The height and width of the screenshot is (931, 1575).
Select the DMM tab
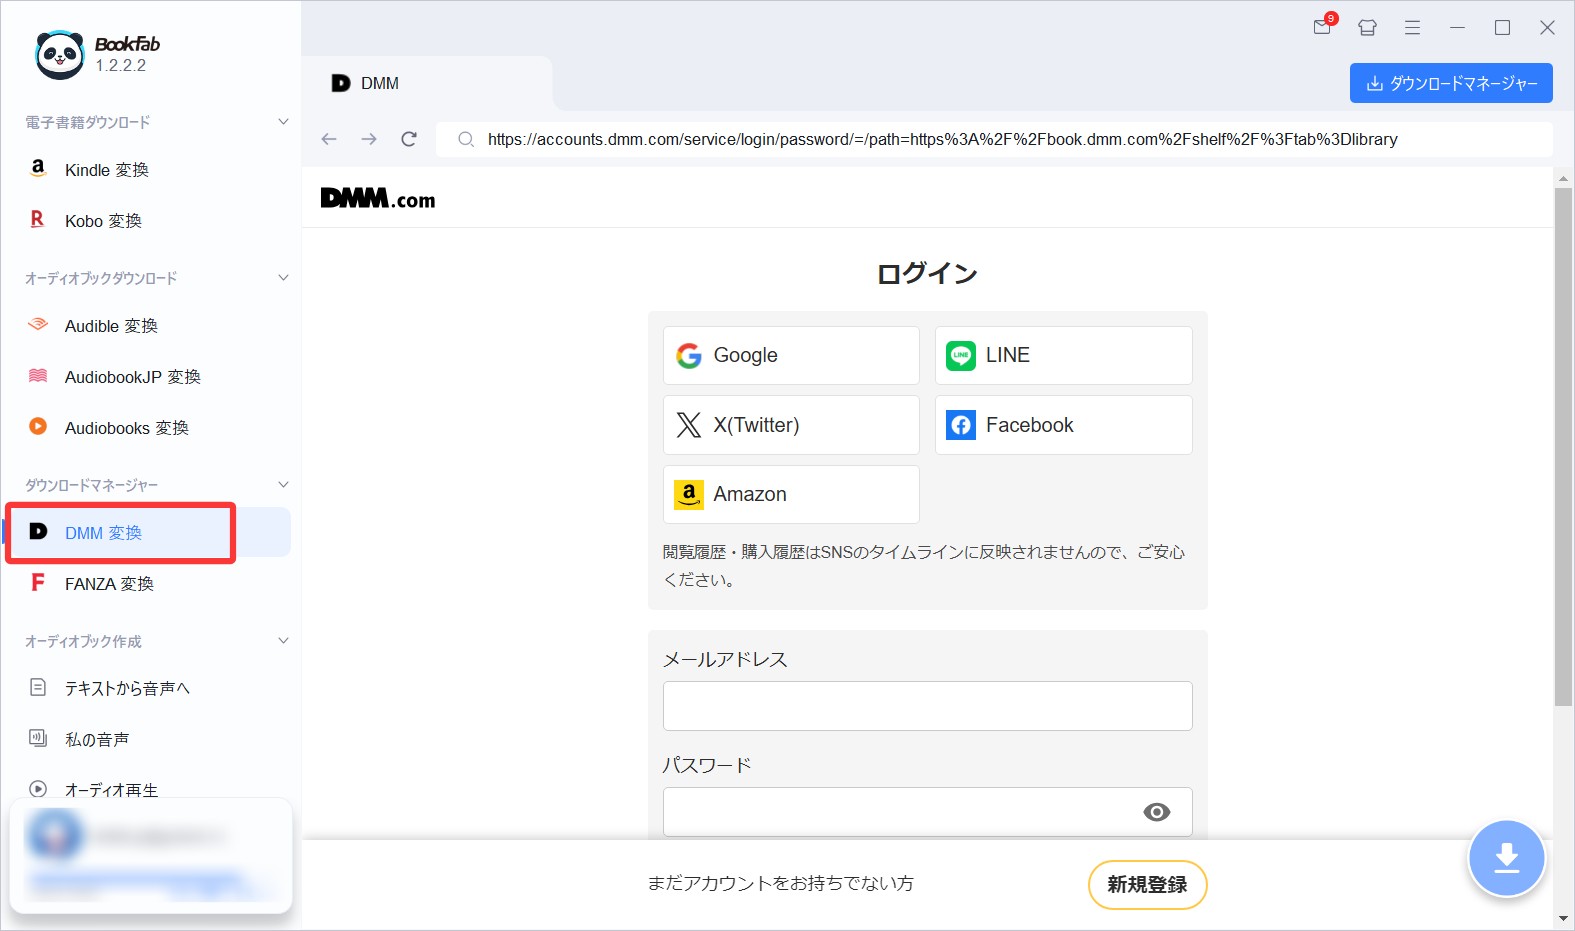380,84
